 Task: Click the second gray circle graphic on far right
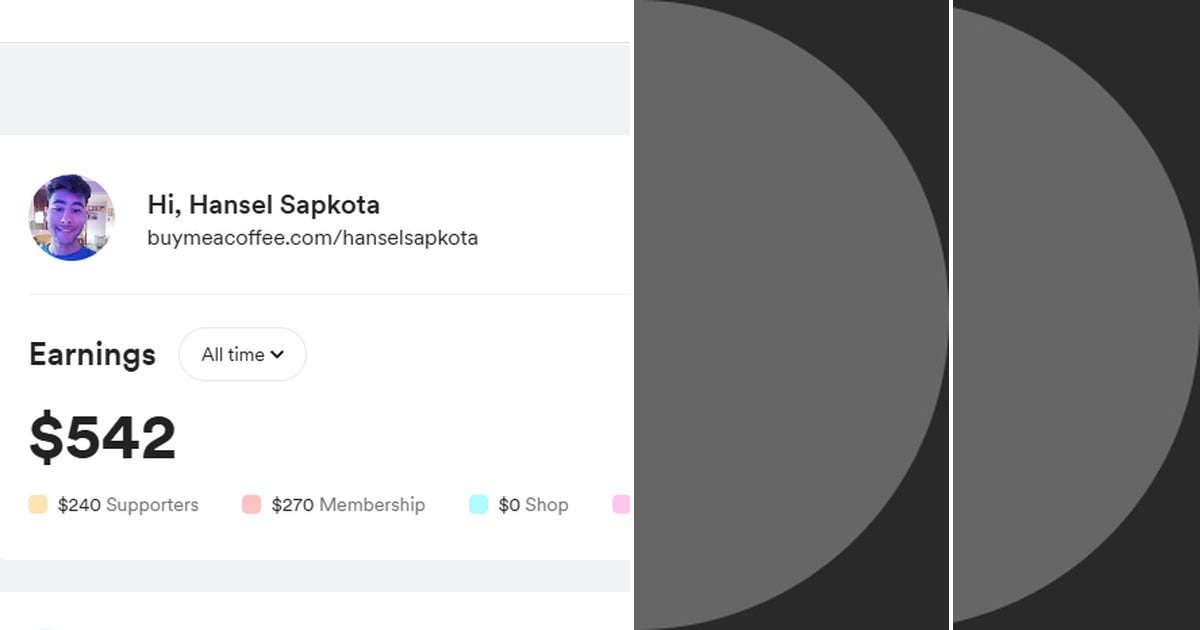1070,315
